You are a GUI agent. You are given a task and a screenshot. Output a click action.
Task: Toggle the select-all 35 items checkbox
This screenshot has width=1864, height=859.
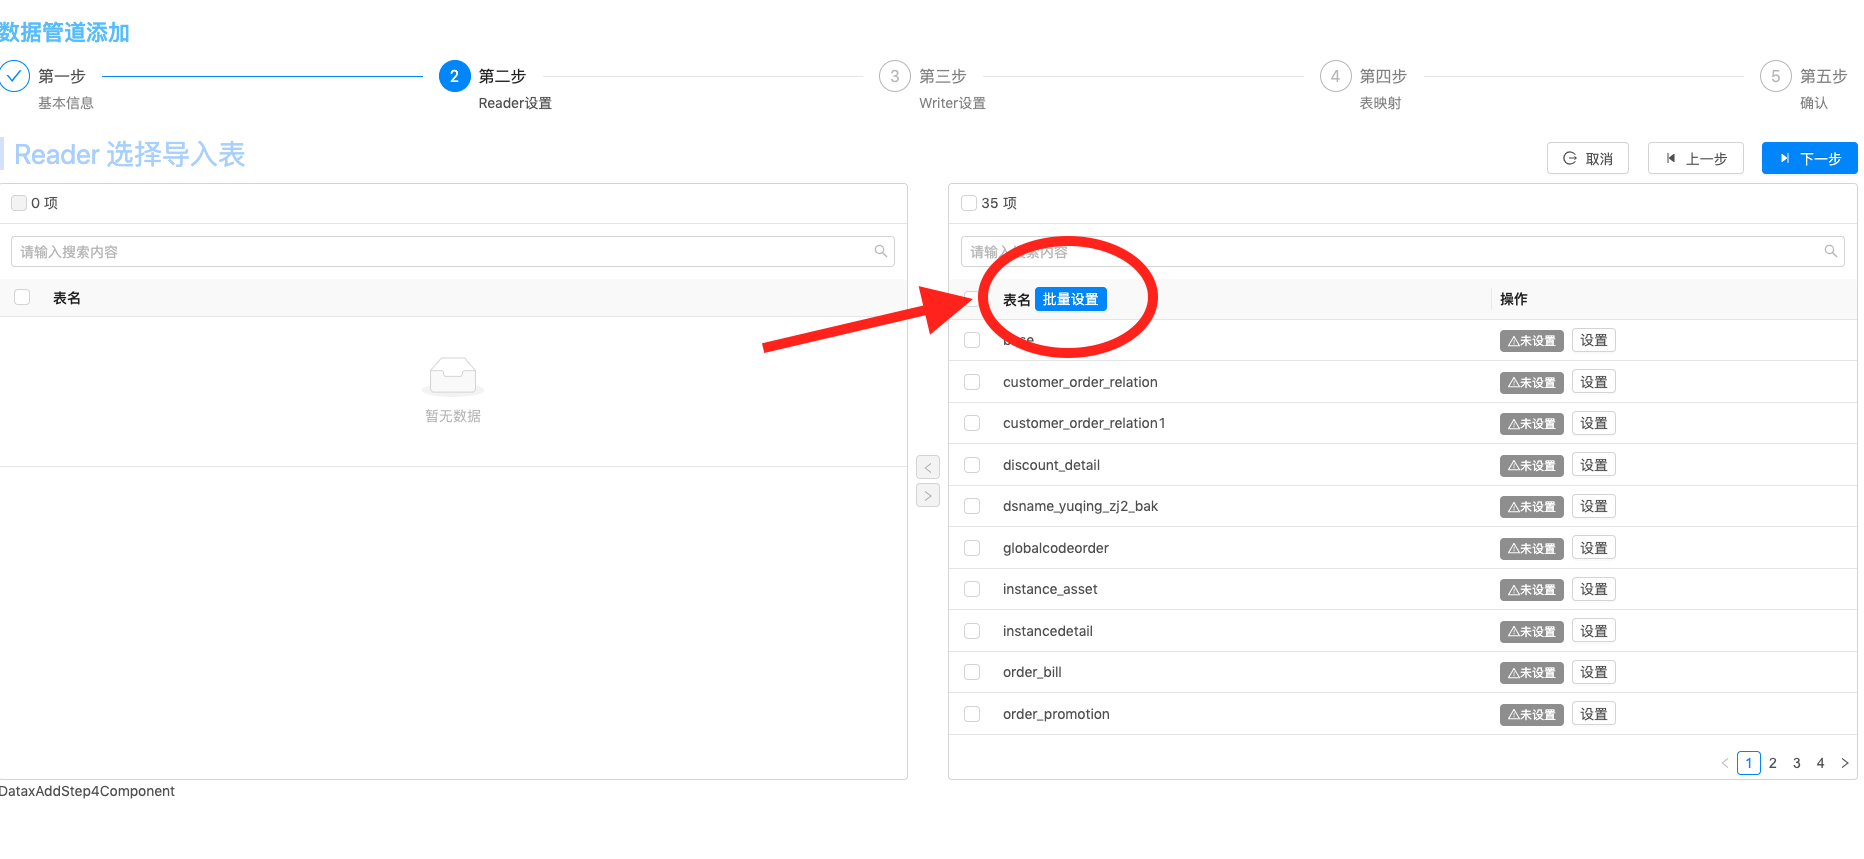coord(969,203)
